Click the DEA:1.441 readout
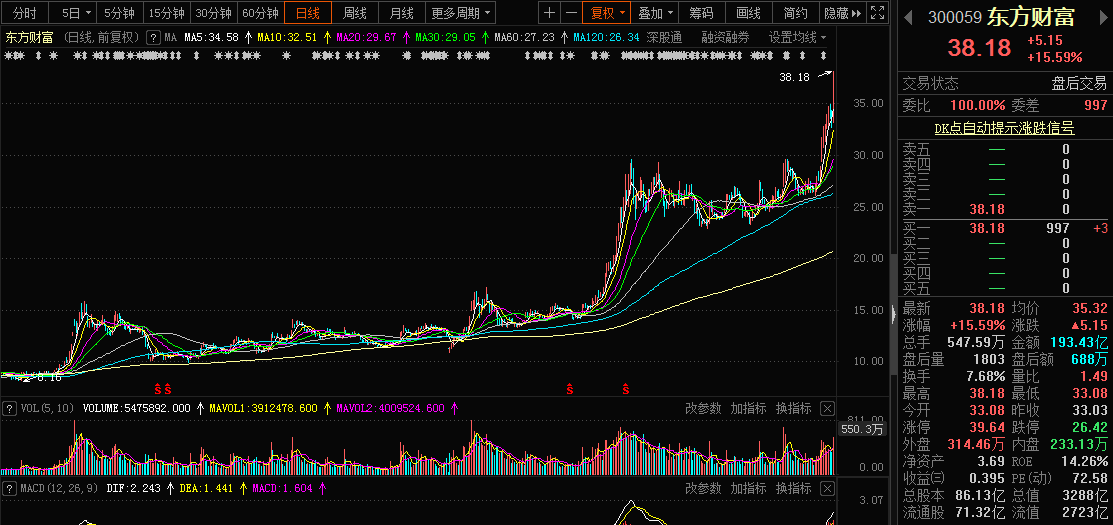 tap(206, 488)
